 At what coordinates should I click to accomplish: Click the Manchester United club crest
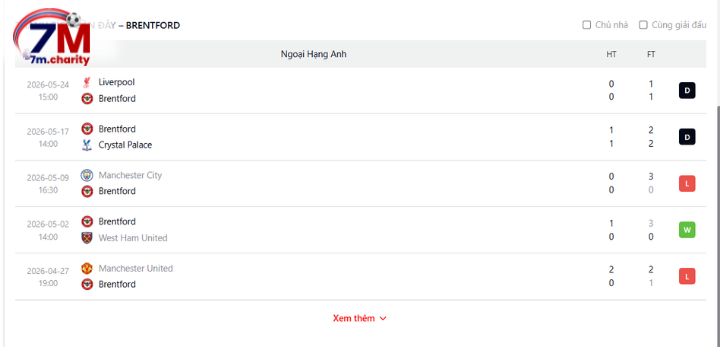pos(87,269)
